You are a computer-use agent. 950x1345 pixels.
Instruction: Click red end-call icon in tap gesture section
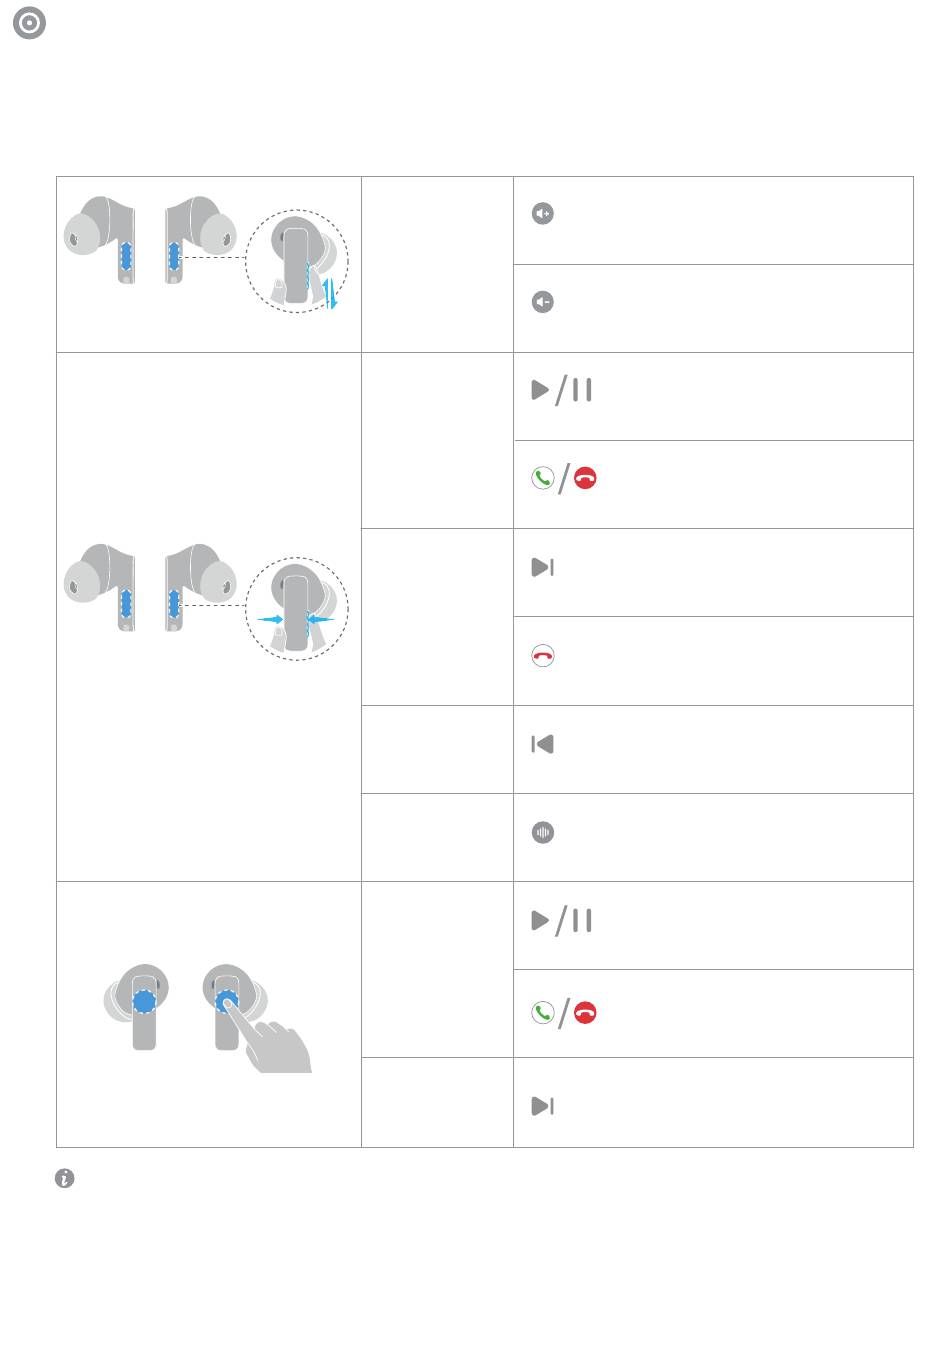pos(586,1013)
